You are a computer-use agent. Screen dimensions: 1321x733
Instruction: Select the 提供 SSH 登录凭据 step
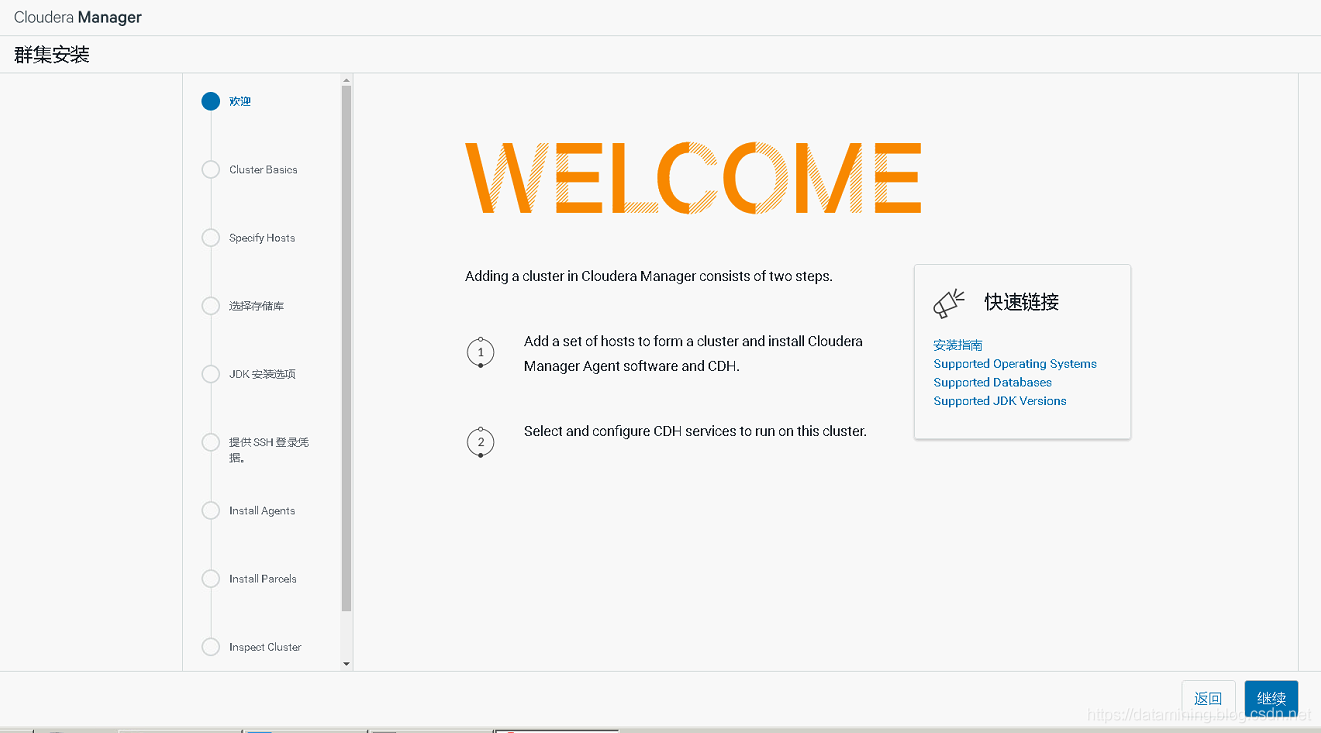coord(269,450)
